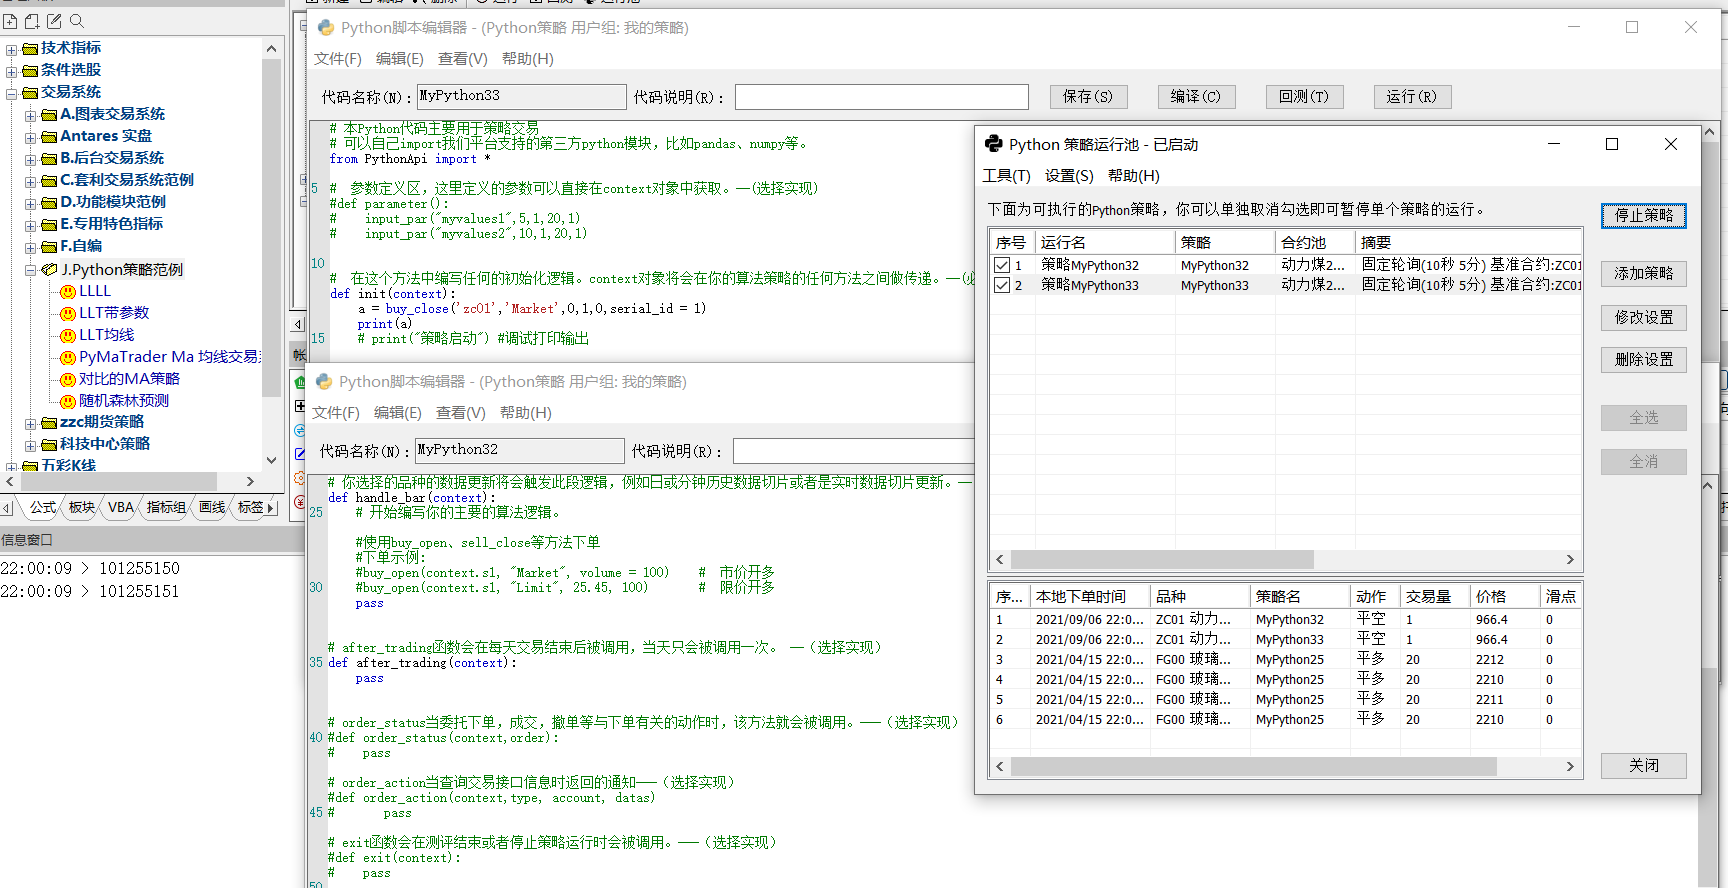Click smiley icon beside 随机森林预测
This screenshot has width=1728, height=888.
point(68,402)
